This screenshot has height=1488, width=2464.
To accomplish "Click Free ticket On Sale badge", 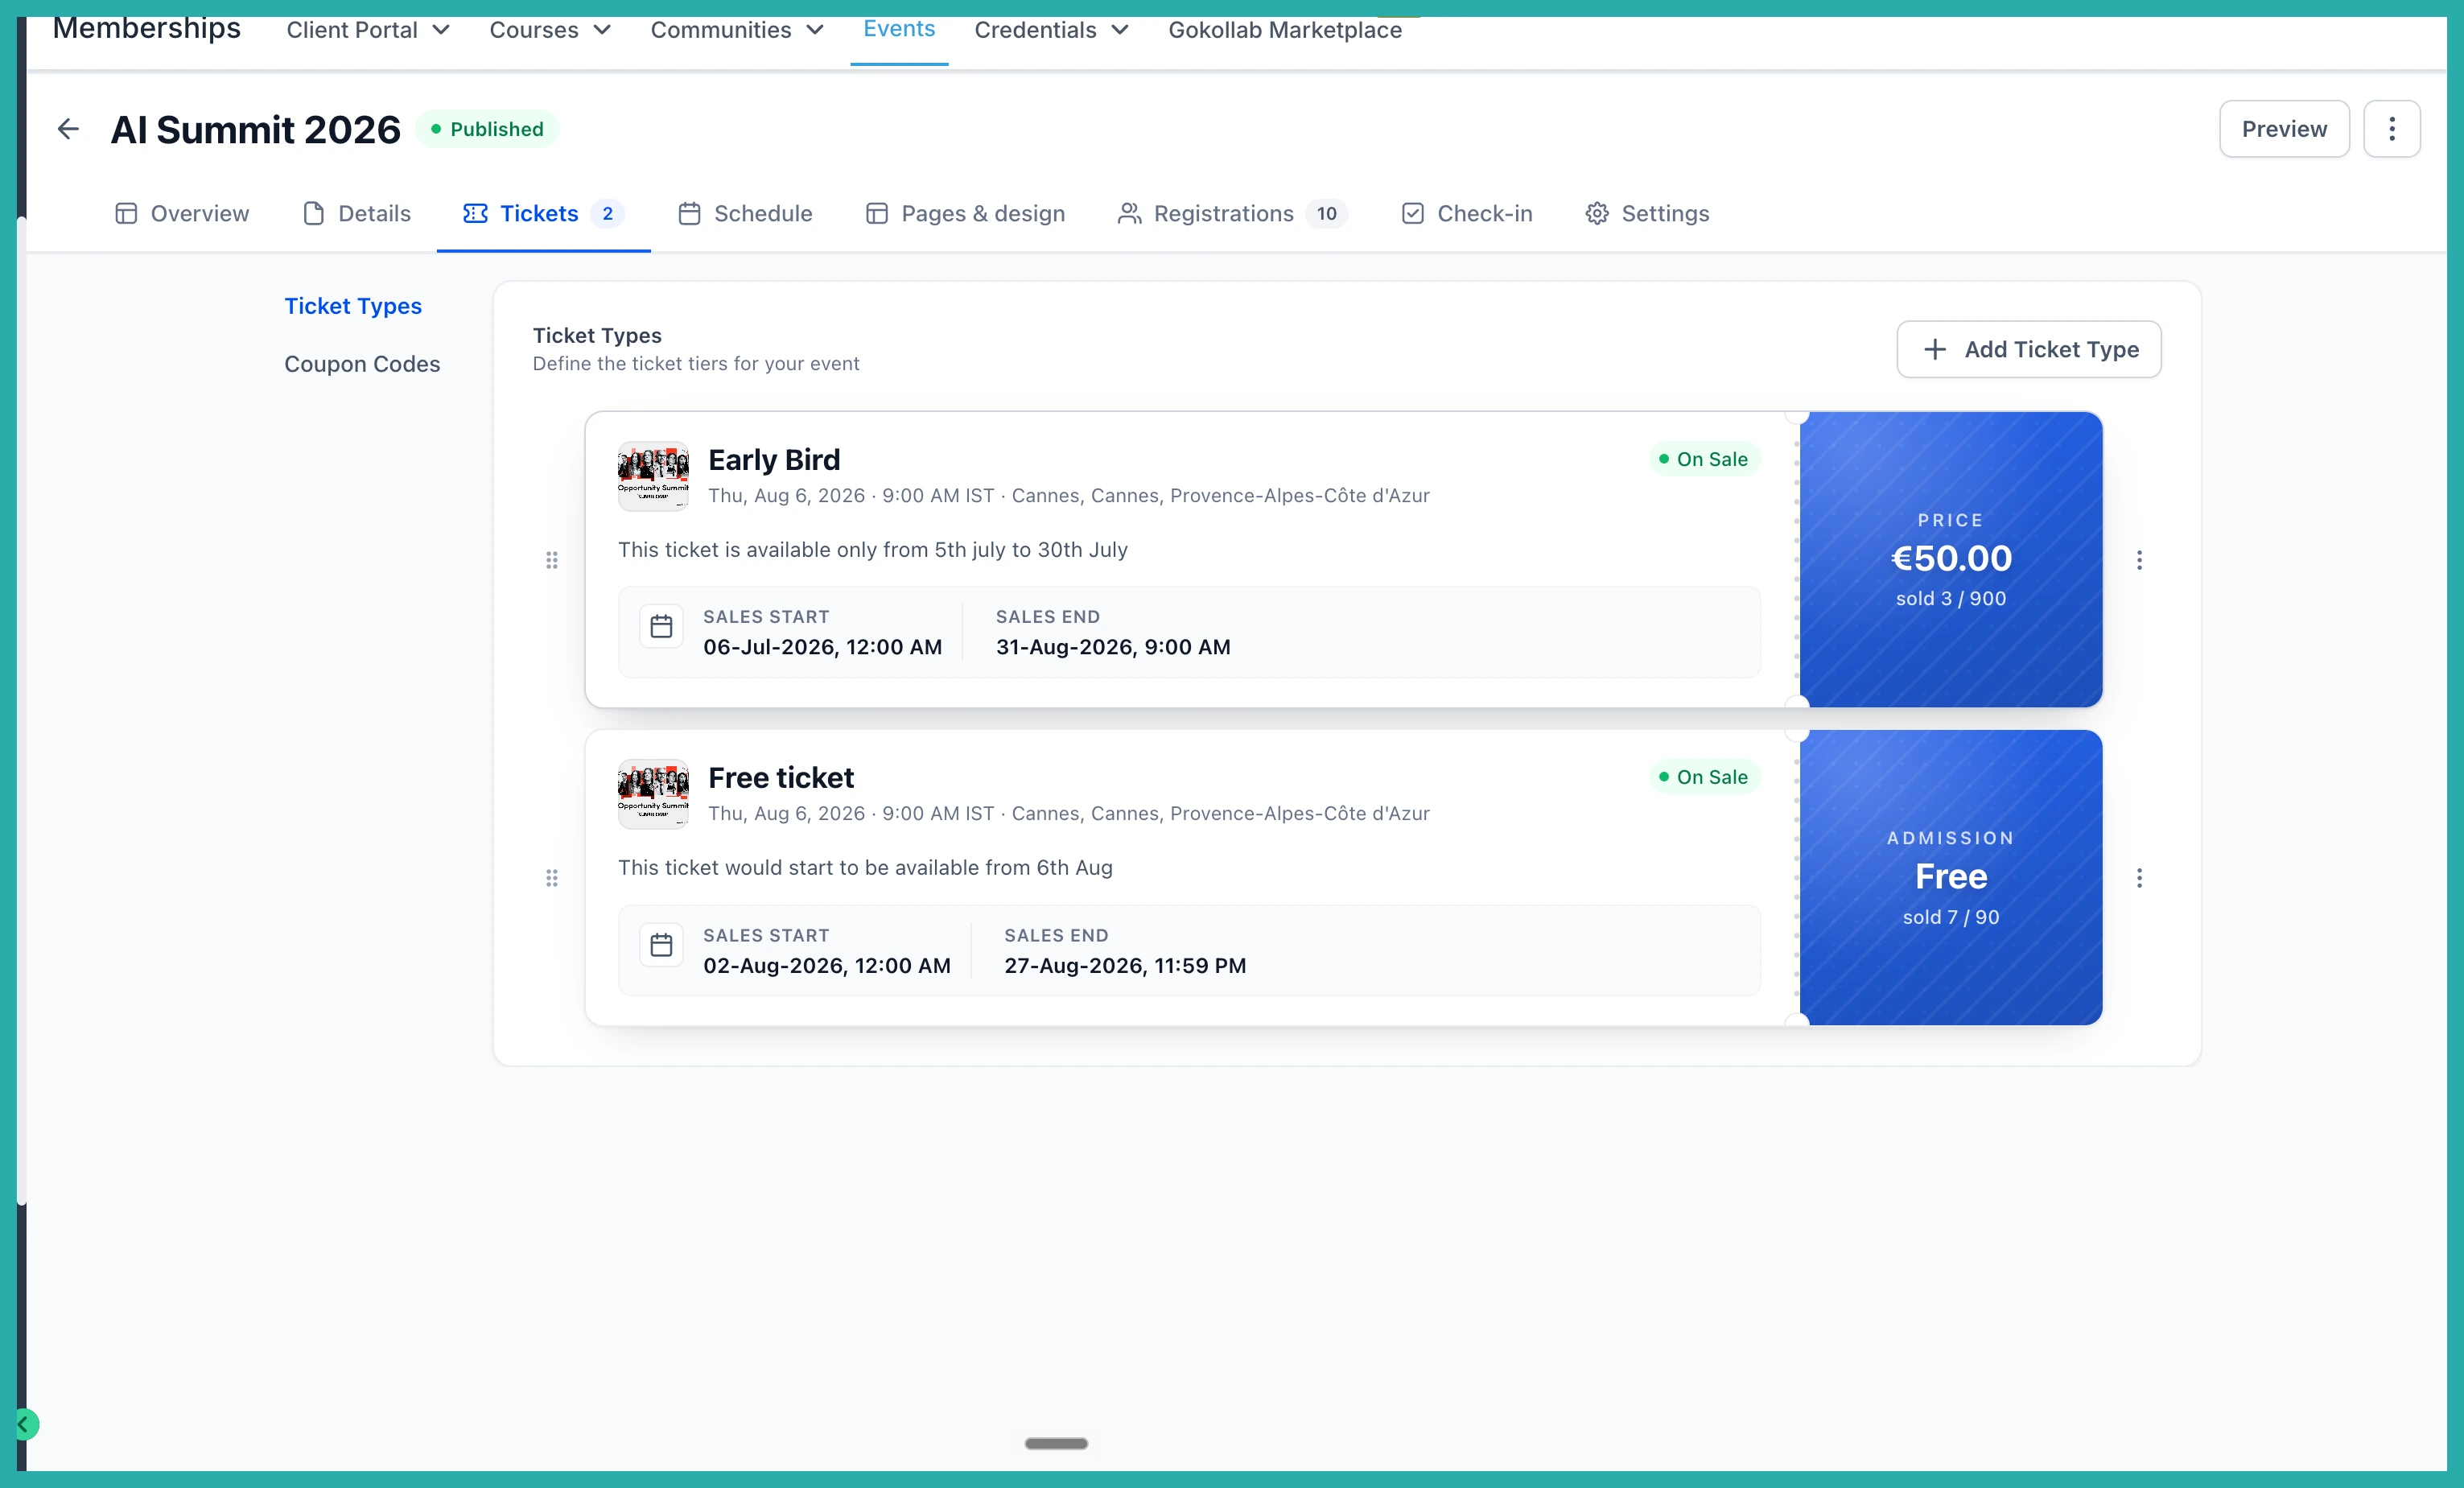I will [1704, 777].
